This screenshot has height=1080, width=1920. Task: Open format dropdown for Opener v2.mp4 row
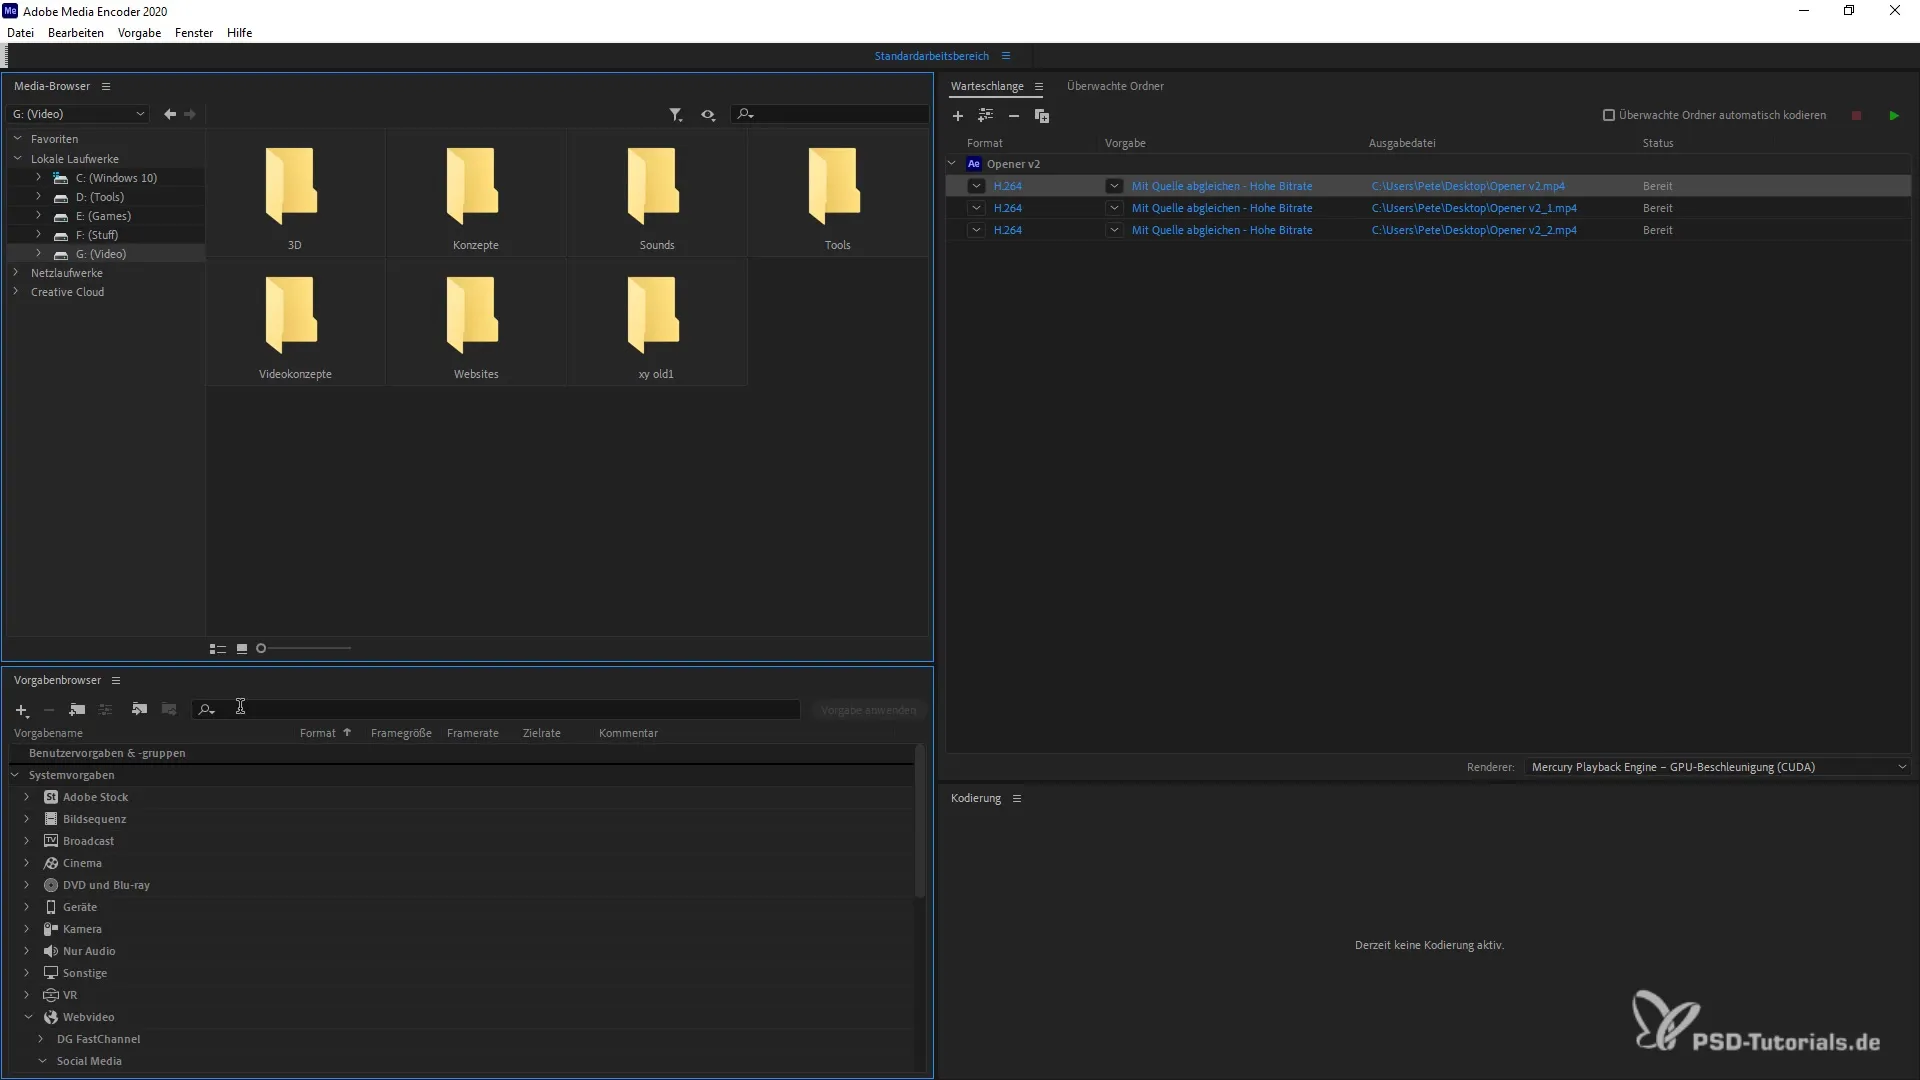pyautogui.click(x=976, y=186)
